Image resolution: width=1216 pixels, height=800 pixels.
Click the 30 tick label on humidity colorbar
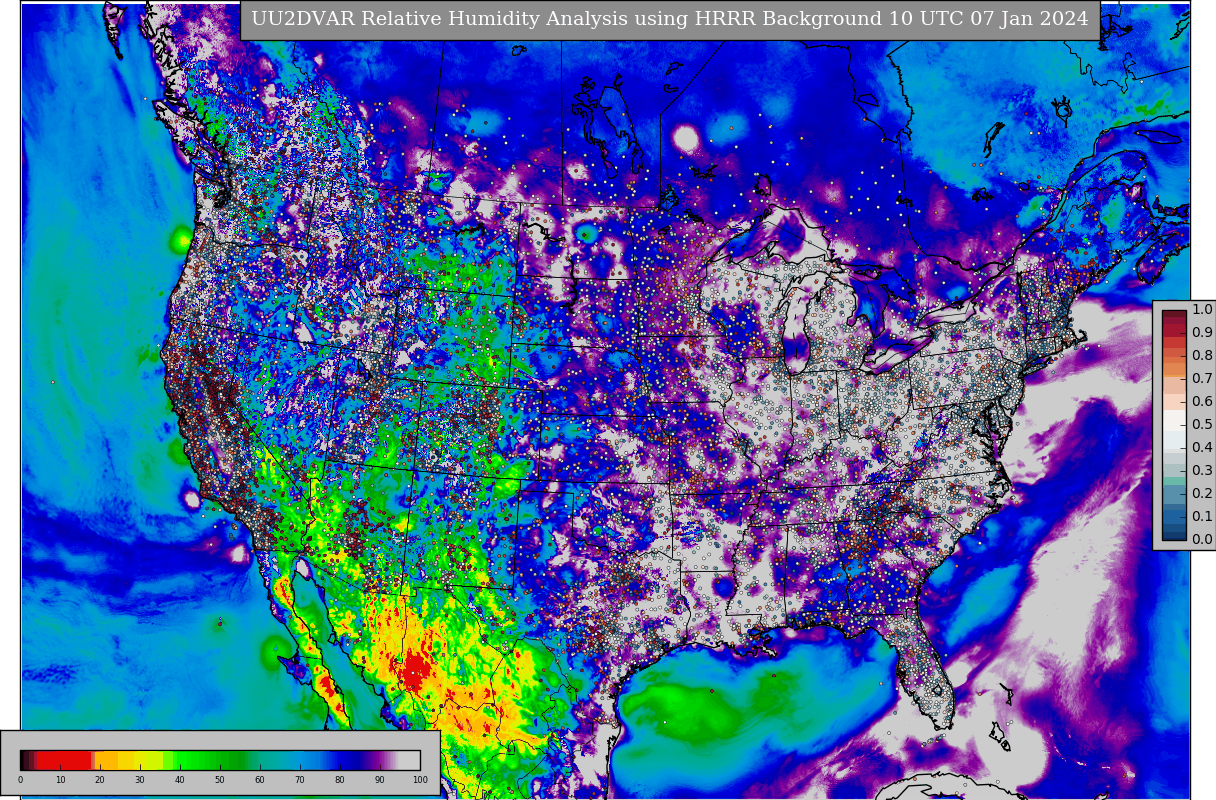[x=140, y=780]
